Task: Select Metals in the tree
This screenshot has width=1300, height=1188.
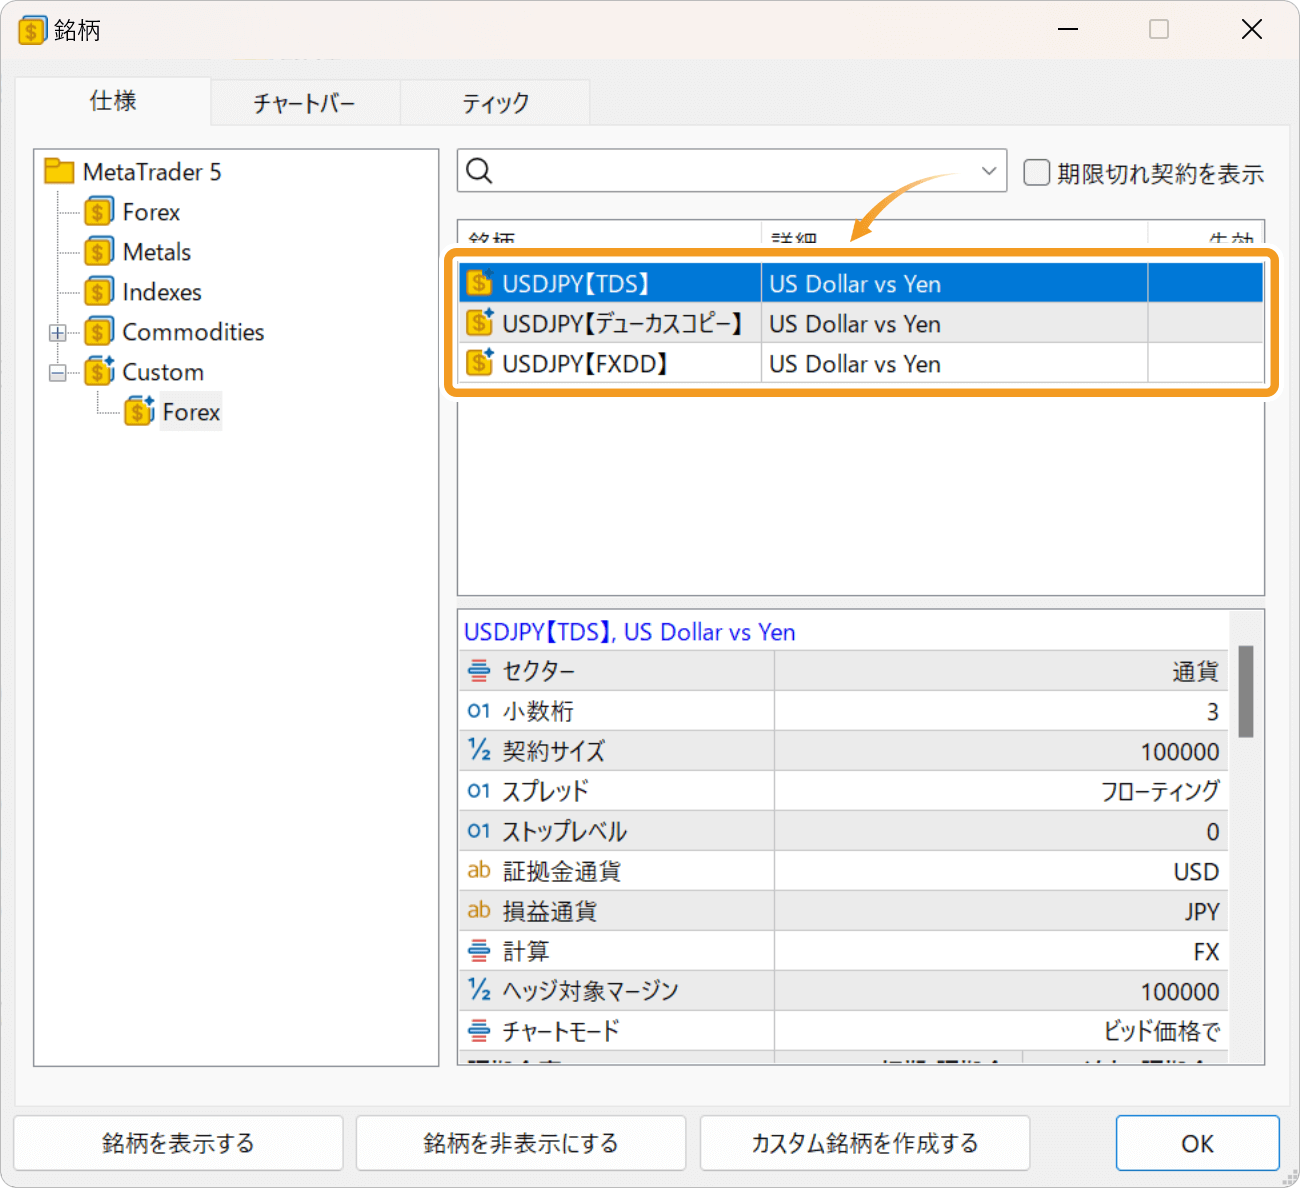Action: click(157, 252)
